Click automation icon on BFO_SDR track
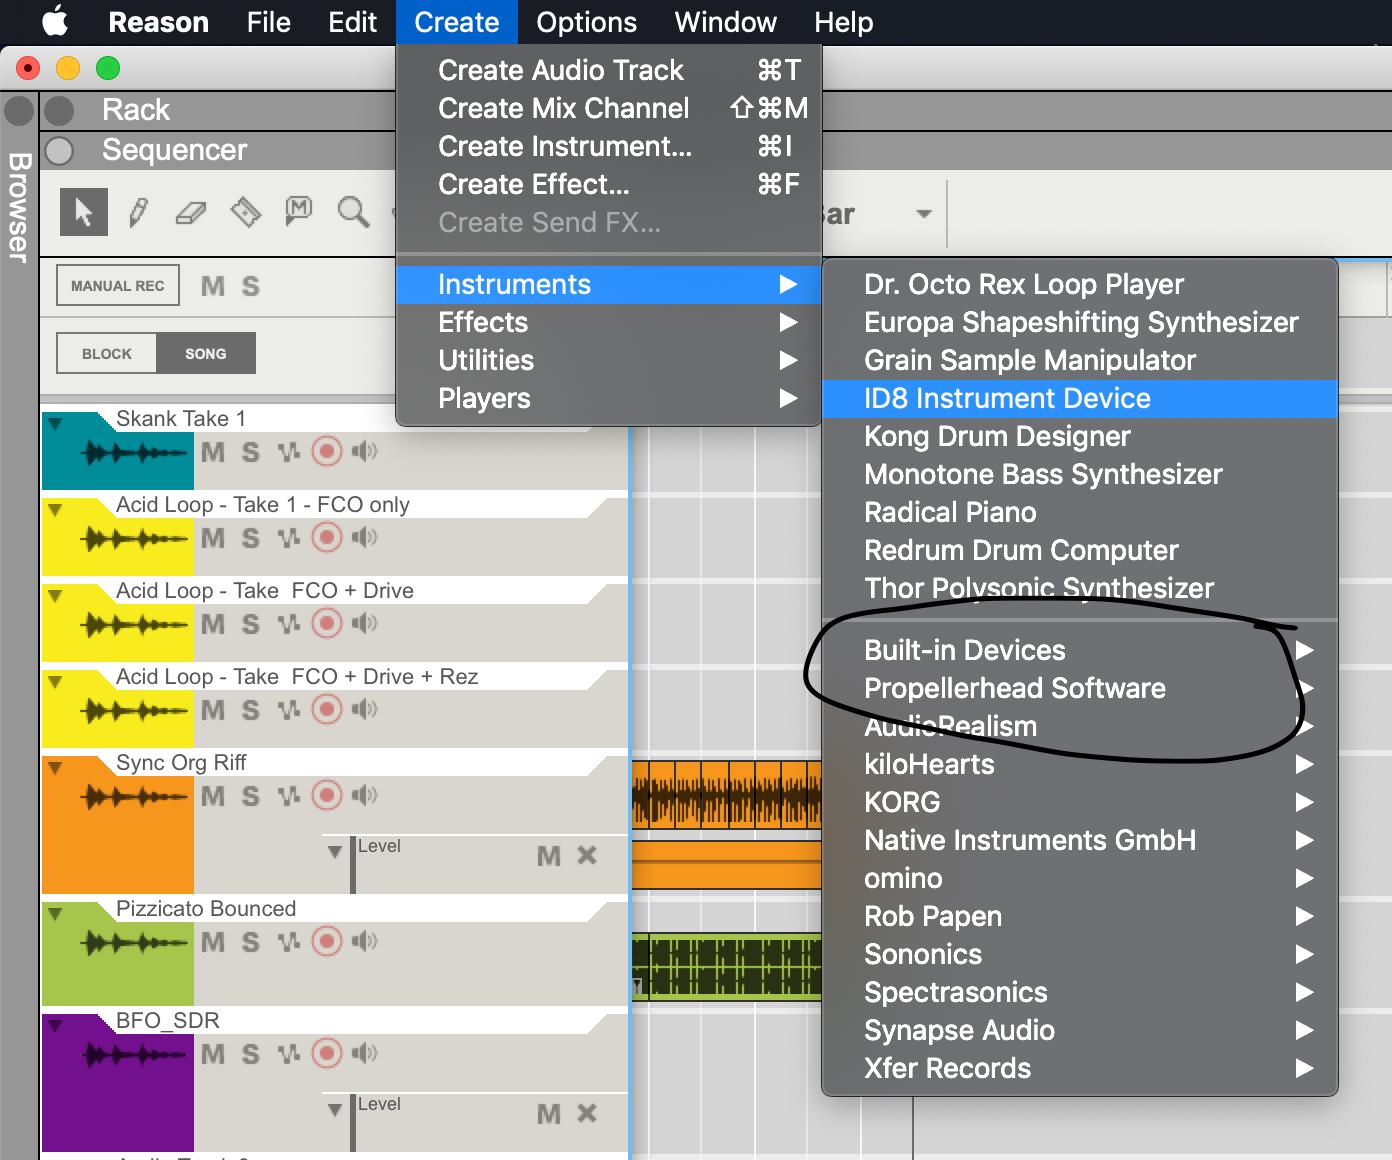 (288, 1054)
